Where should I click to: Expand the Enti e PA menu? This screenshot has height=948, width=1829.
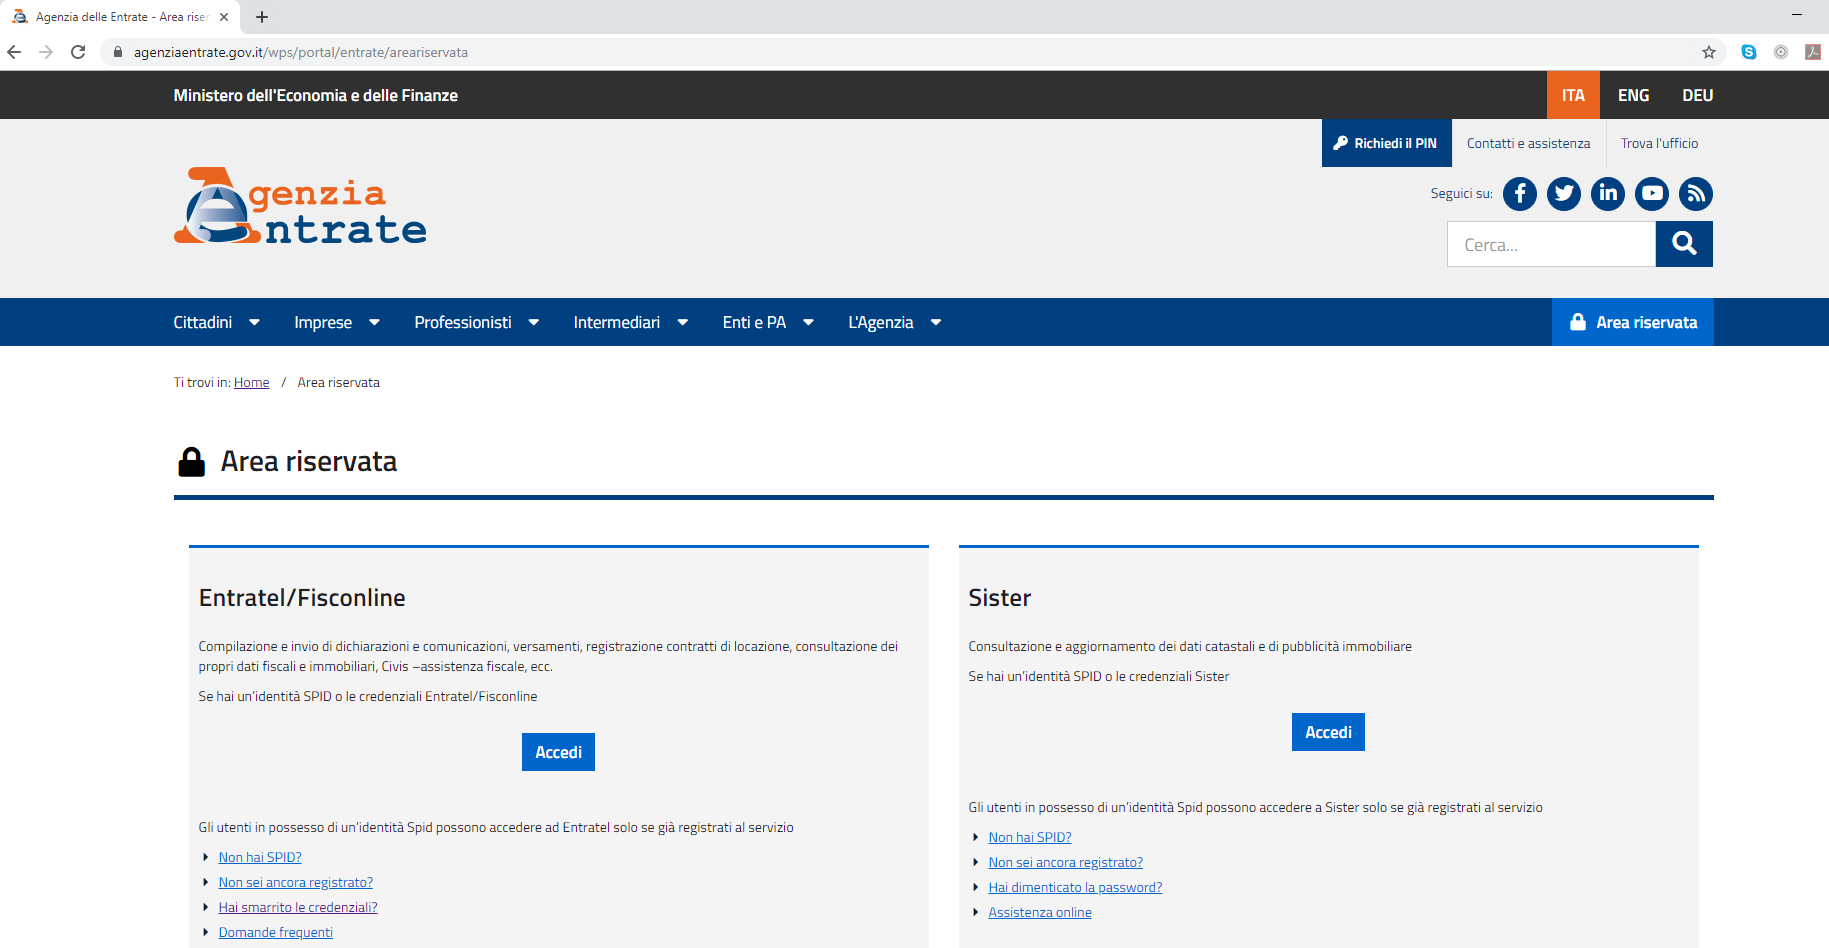click(x=768, y=322)
